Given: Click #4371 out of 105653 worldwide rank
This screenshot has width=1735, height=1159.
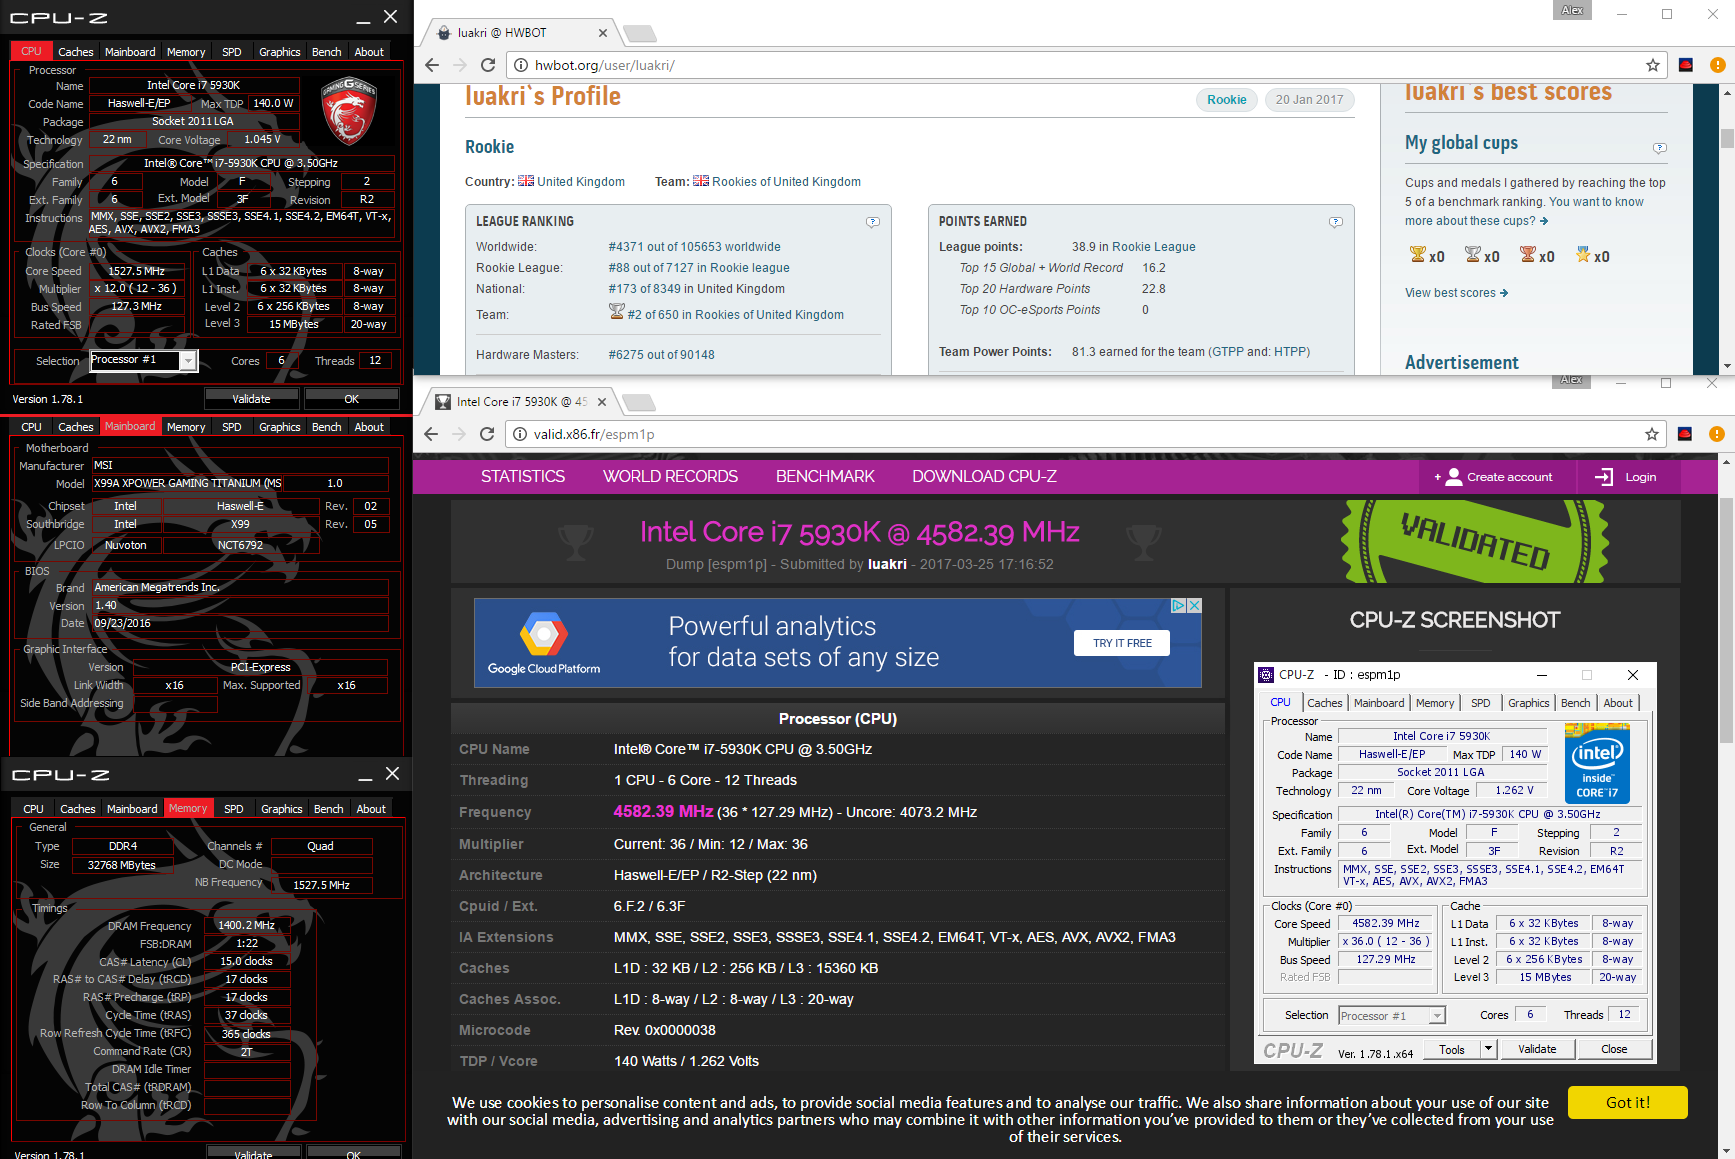Looking at the screenshot, I should click(x=694, y=247).
